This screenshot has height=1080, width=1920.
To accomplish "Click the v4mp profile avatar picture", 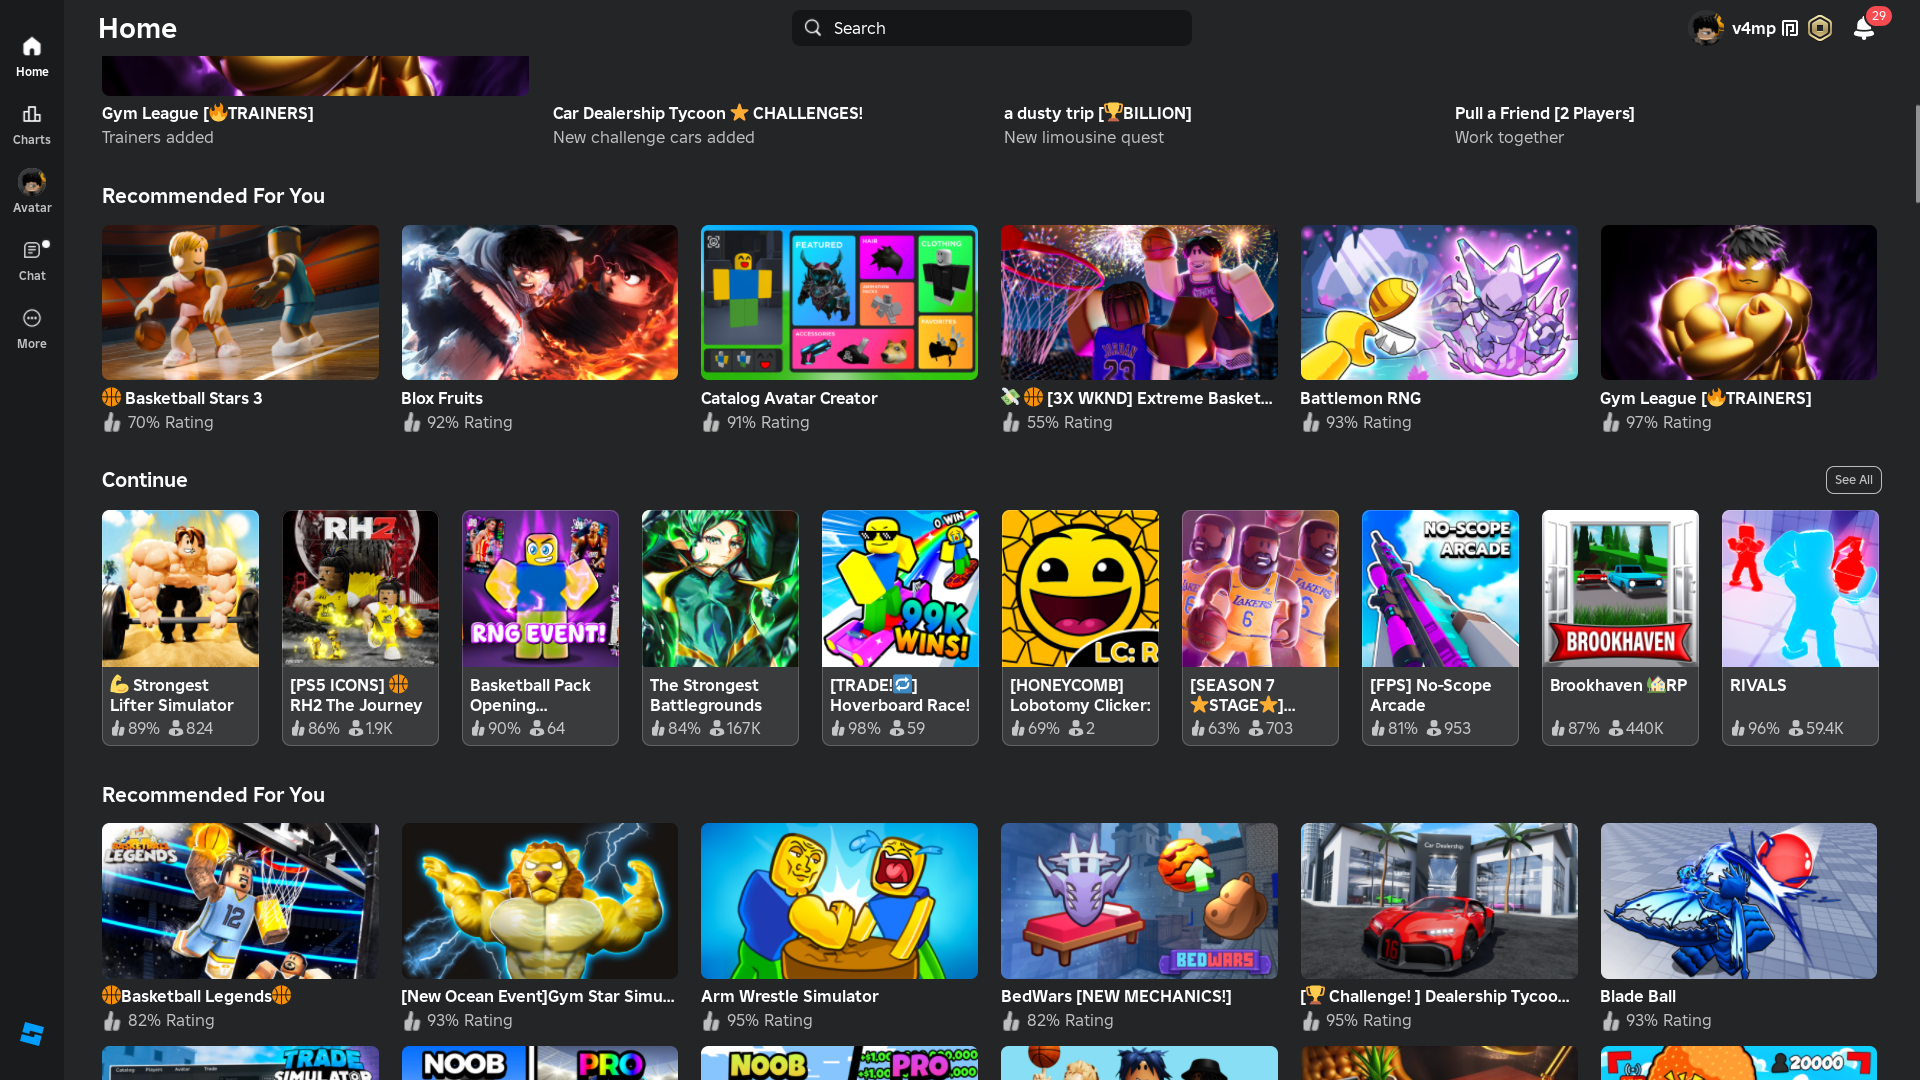I will pos(1706,28).
